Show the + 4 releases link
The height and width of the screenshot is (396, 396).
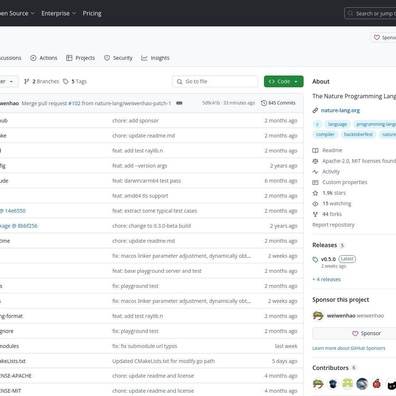[326, 279]
